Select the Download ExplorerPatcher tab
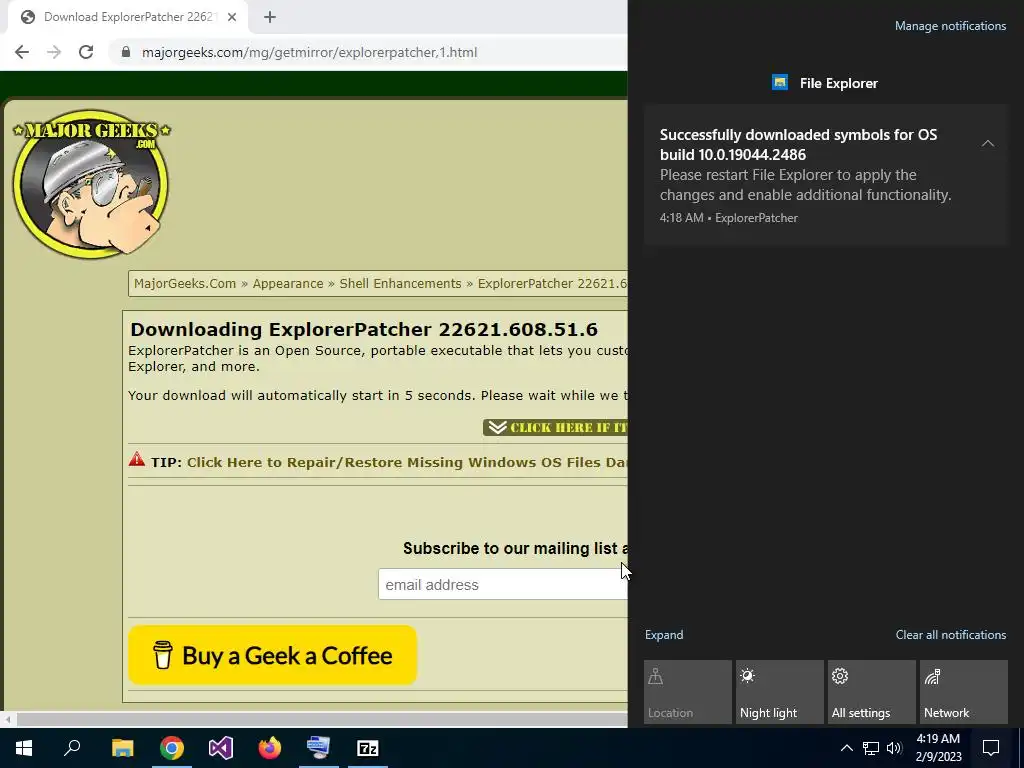 tap(127, 18)
